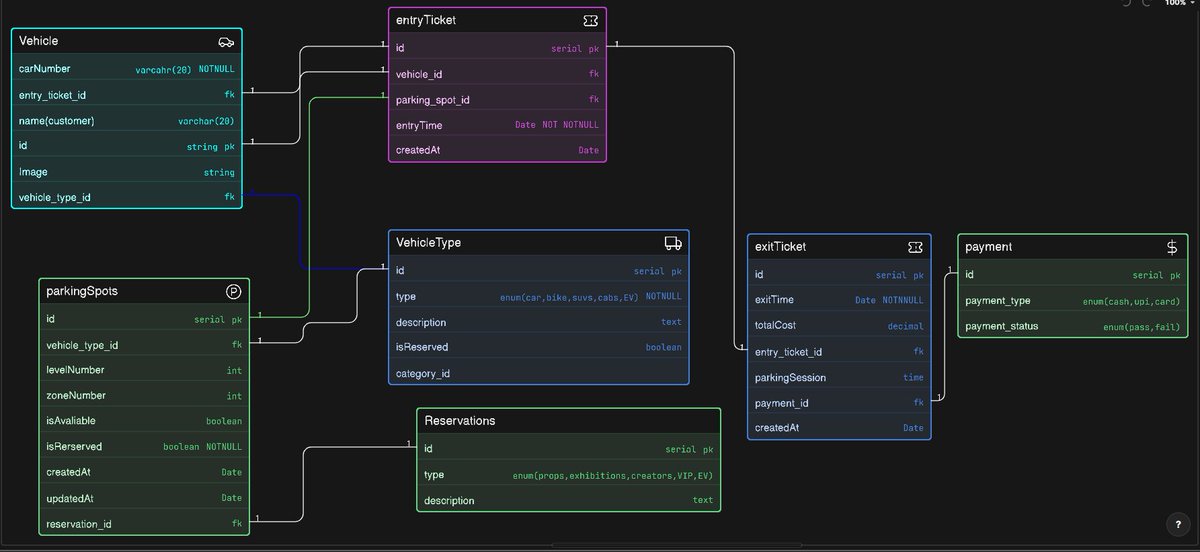Select the payment table title
Viewport: 1200px width, 552px height.
[989, 246]
